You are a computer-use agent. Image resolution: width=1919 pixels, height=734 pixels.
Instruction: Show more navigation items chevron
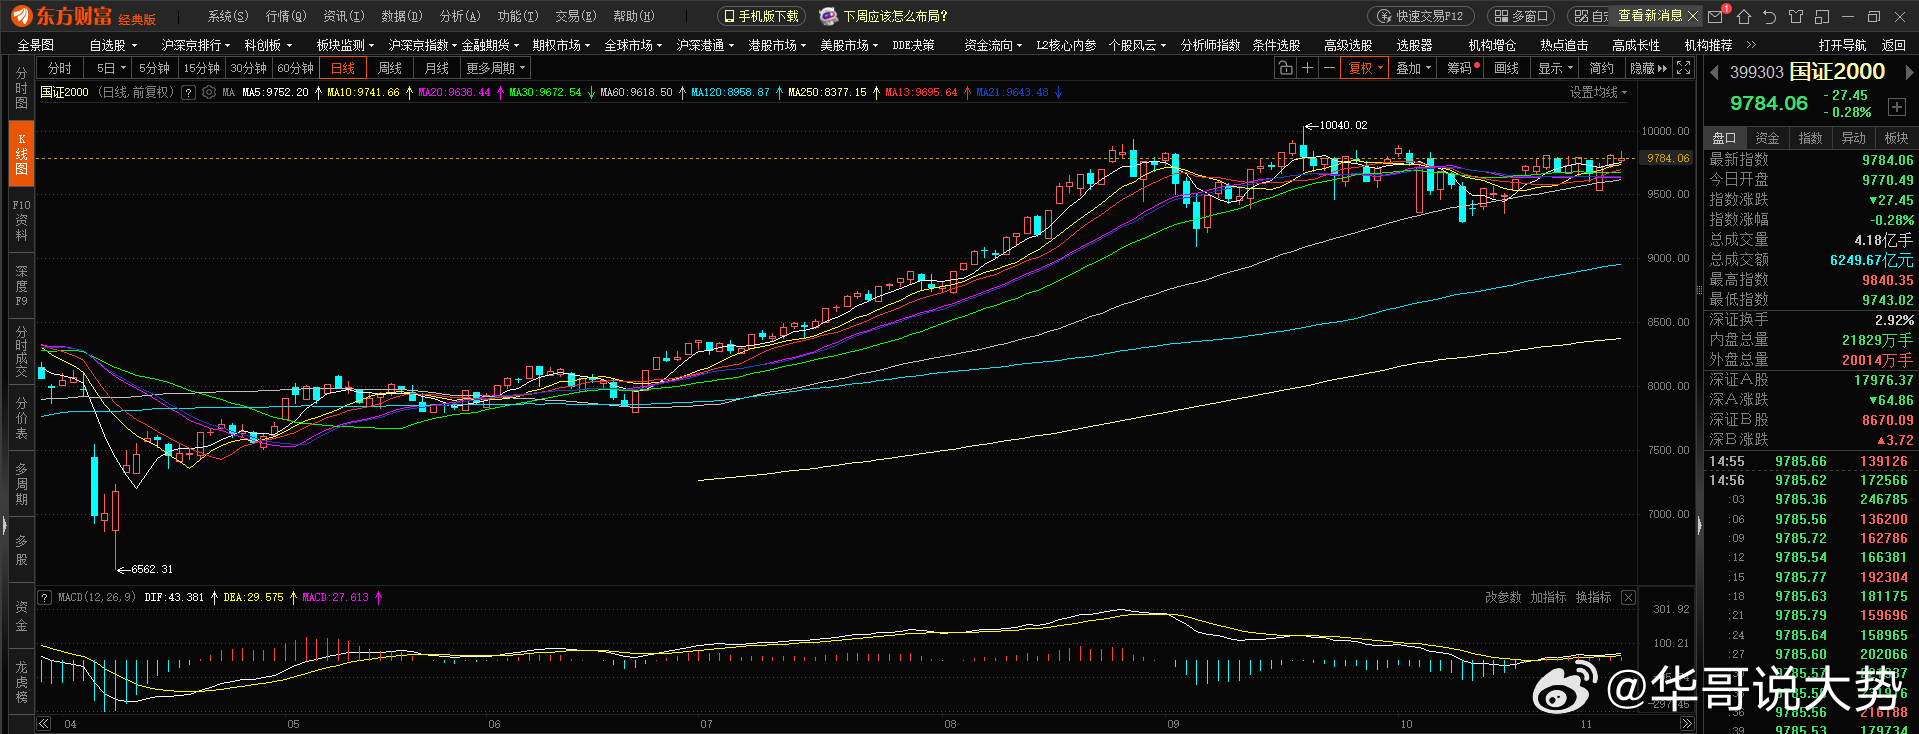tap(1751, 45)
